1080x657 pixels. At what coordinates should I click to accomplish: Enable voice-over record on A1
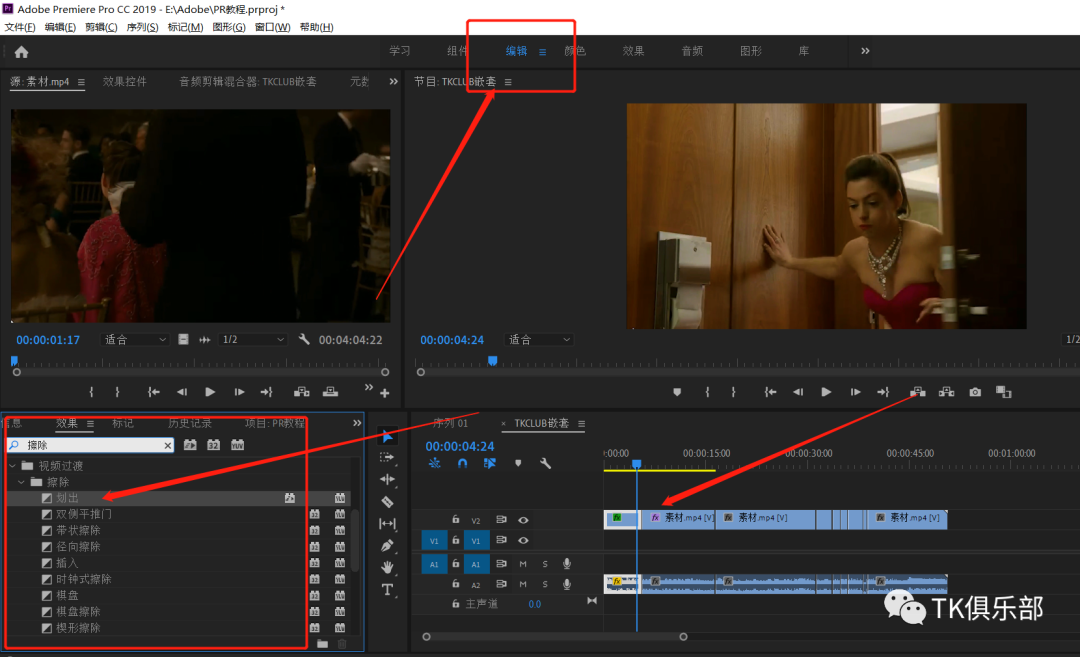(567, 564)
